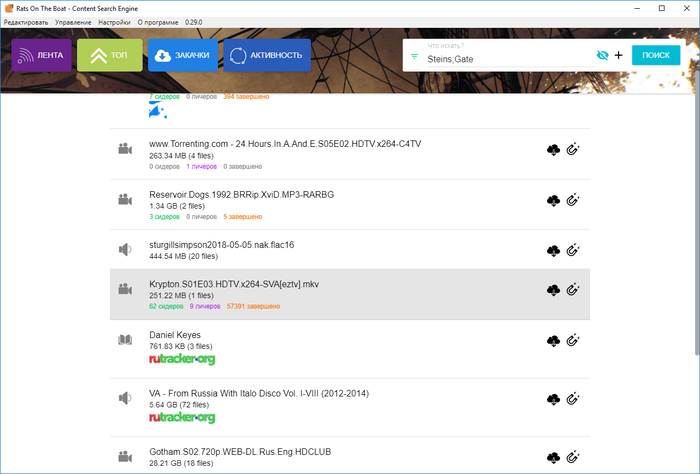Open the ЛЕНТА feed section
The height and width of the screenshot is (474, 700).
42,56
